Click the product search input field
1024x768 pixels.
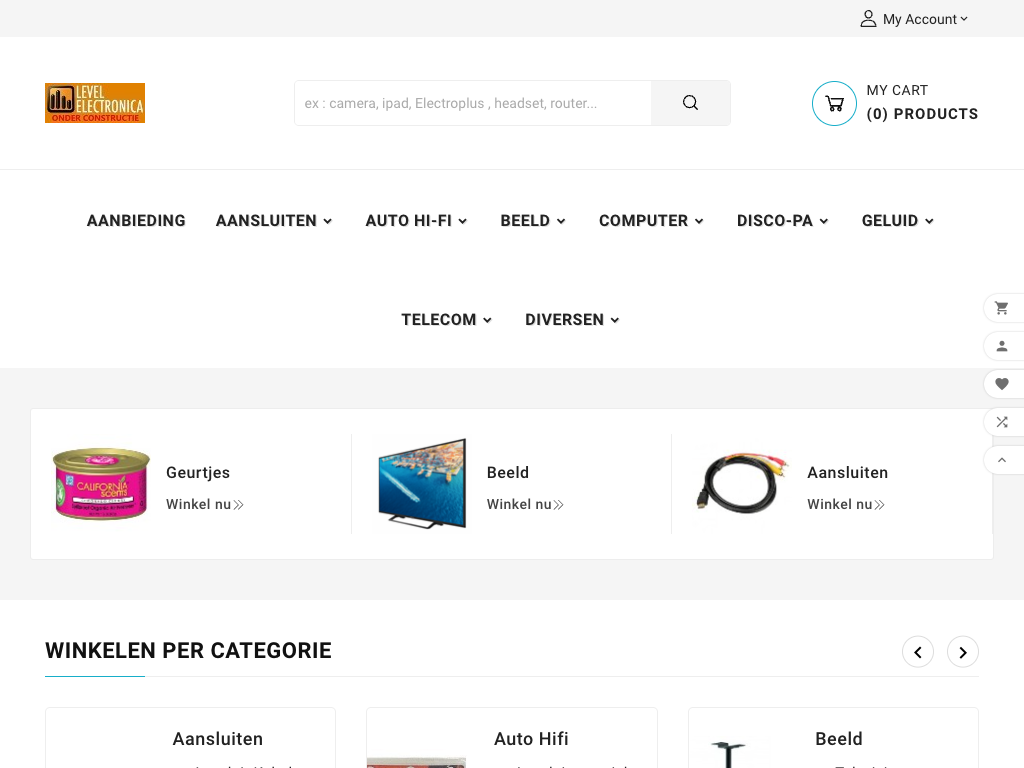point(472,103)
